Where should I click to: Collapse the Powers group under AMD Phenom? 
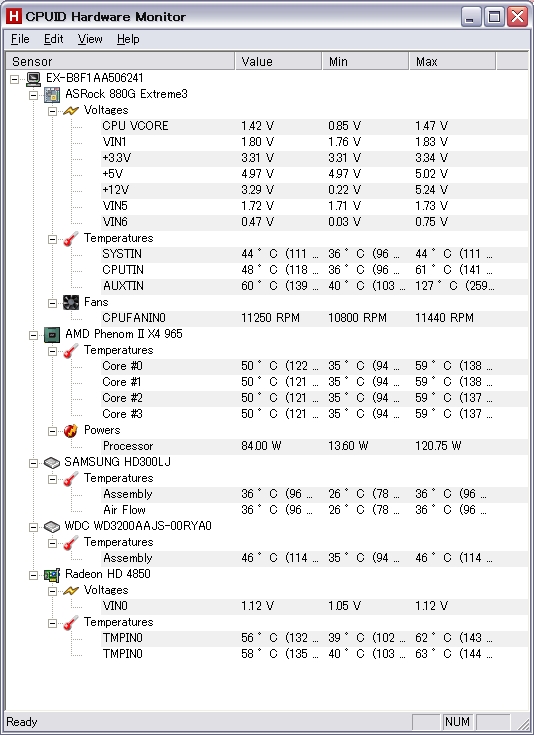point(53,431)
